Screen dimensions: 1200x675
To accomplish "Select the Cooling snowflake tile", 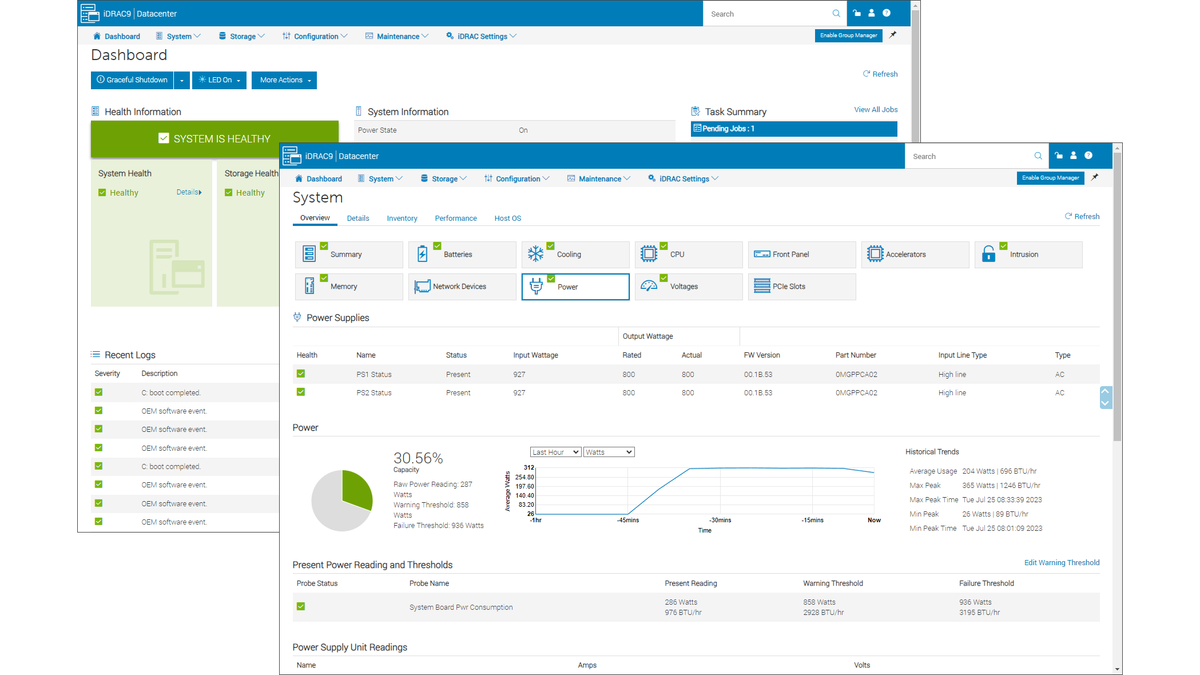I will pyautogui.click(x=575, y=254).
